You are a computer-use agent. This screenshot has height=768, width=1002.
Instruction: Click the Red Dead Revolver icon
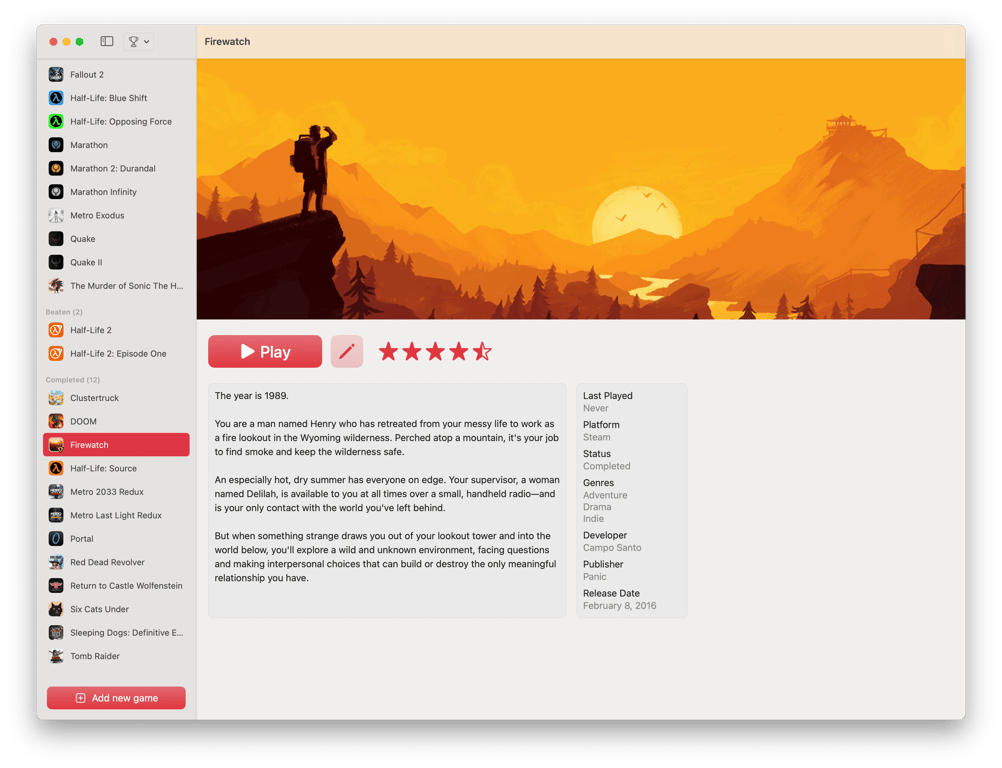point(56,562)
